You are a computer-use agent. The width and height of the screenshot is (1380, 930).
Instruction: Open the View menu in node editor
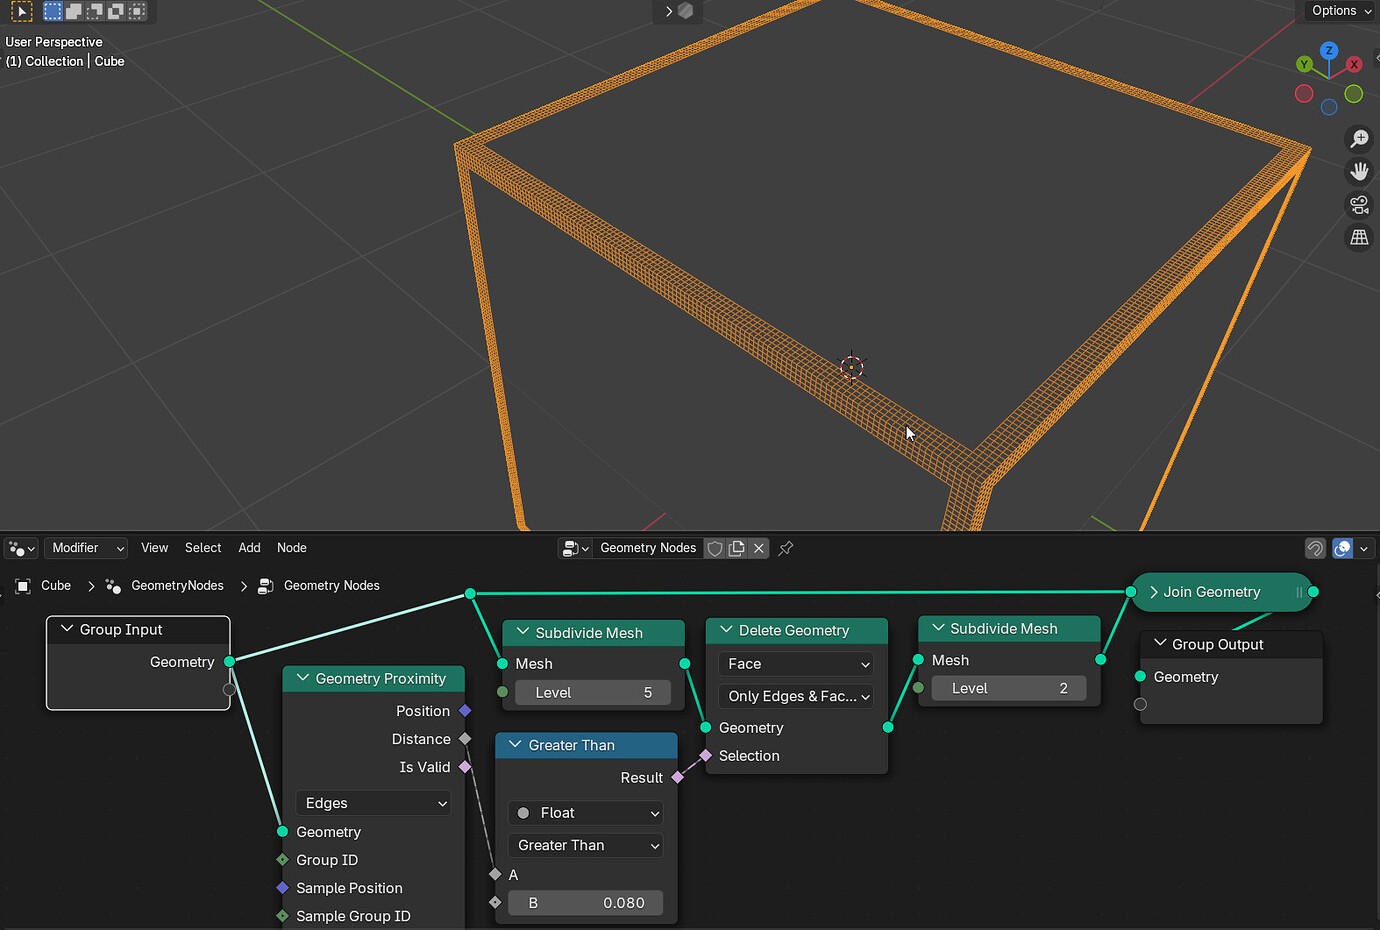click(155, 548)
